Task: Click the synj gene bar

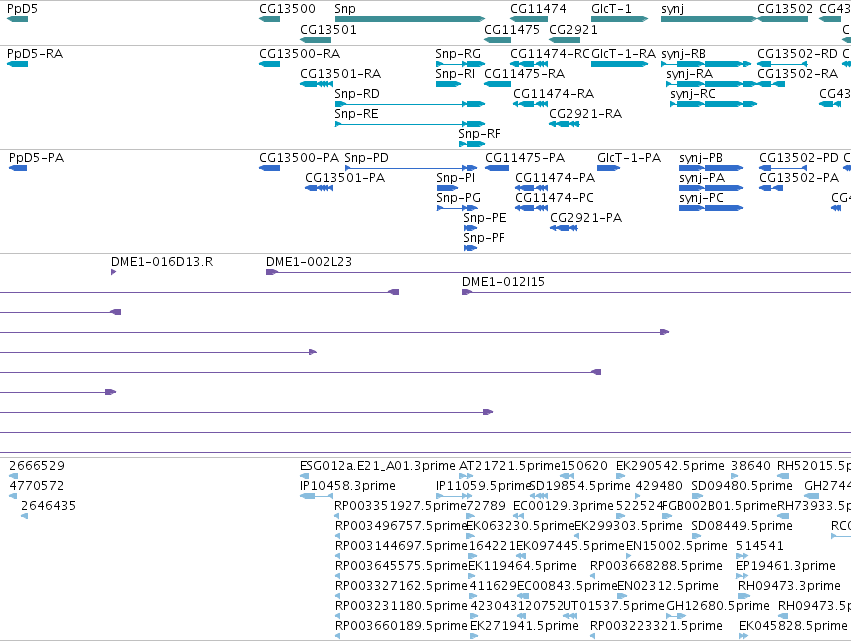Action: [709, 19]
